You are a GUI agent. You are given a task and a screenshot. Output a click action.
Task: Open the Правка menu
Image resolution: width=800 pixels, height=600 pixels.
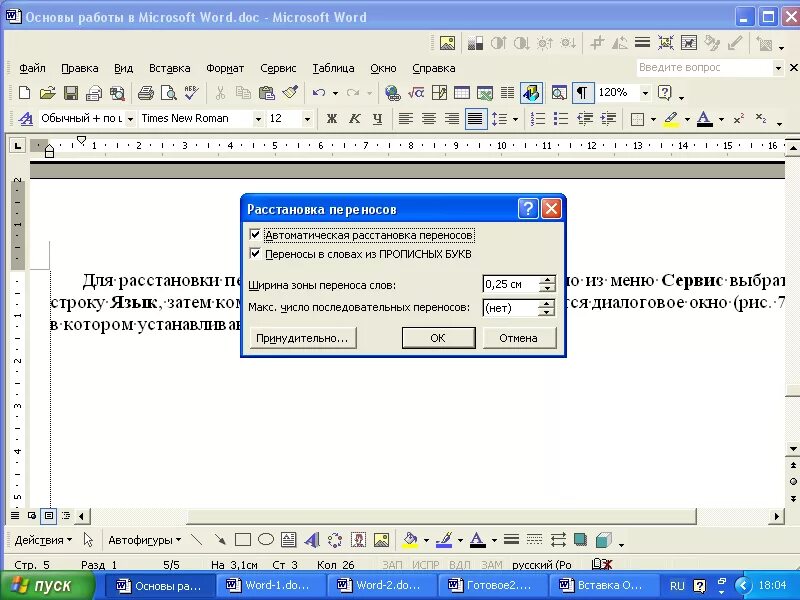[80, 68]
